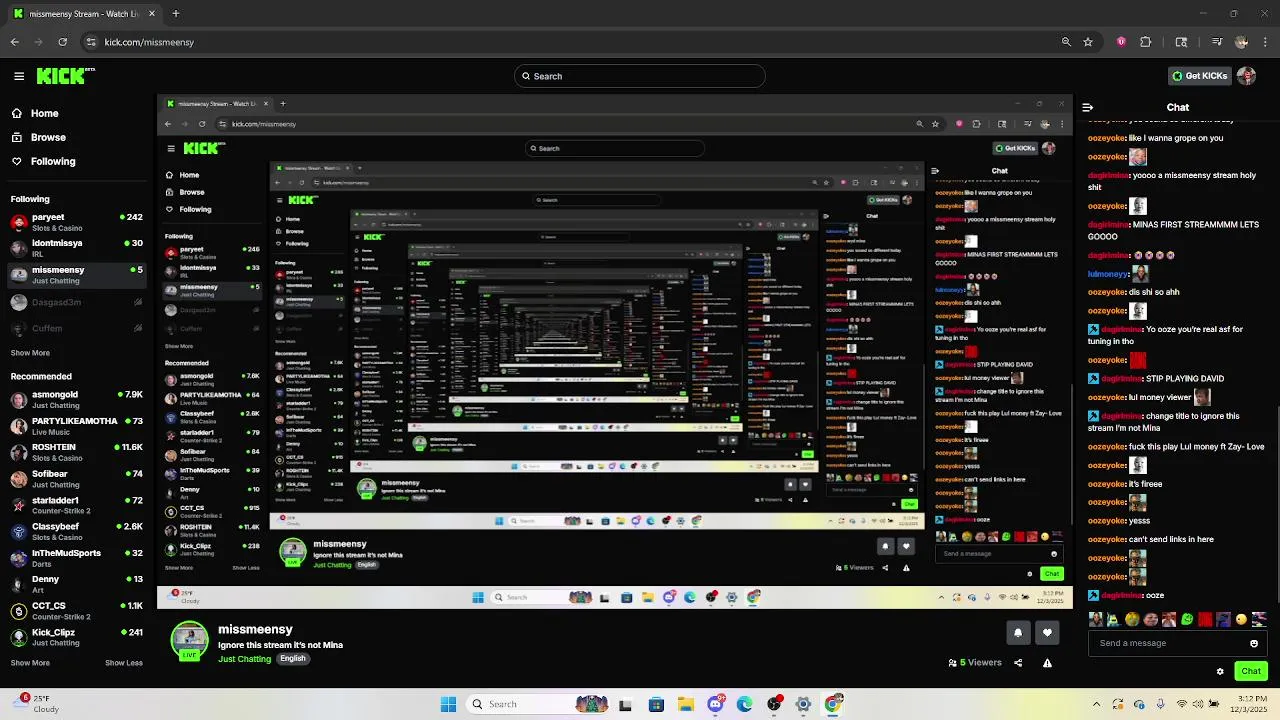Open ROSHTEIN recommended channel

tap(76, 452)
